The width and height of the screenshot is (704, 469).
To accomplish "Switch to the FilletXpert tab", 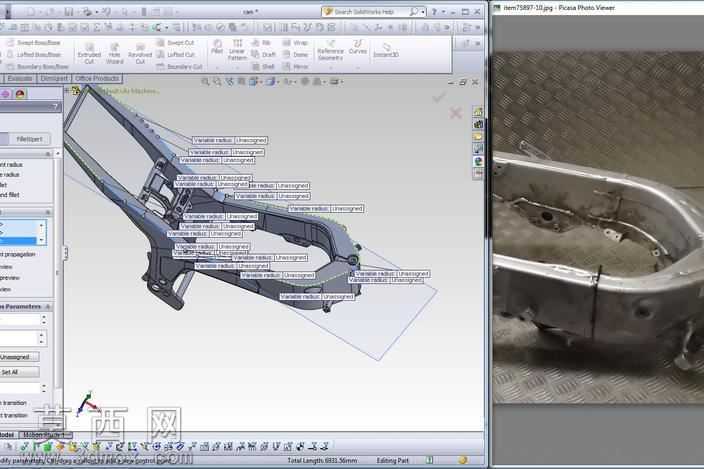I will (30, 139).
